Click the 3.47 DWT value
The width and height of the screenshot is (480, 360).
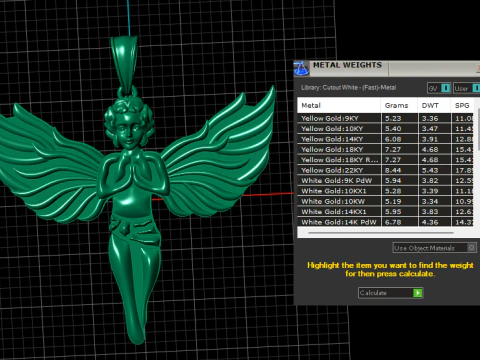tap(430, 129)
